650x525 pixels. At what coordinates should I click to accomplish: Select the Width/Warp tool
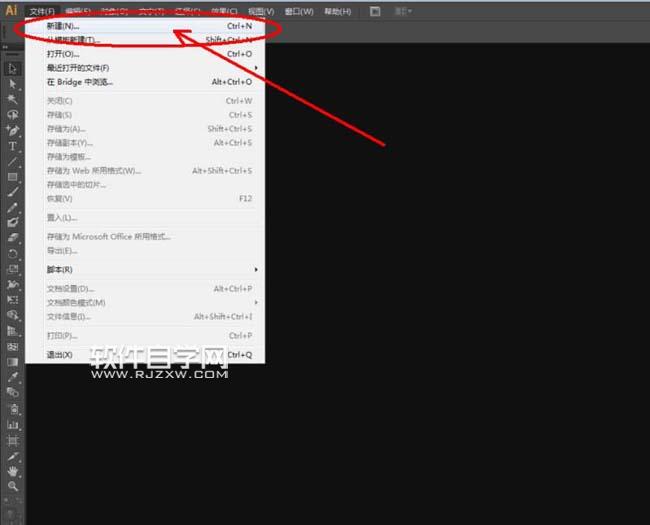point(12,284)
